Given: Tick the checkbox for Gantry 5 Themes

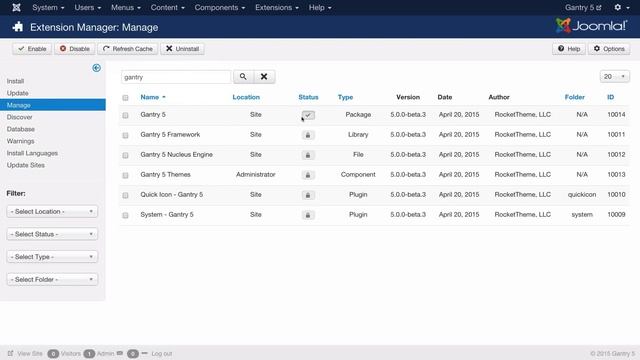Looking at the screenshot, I should pyautogui.click(x=125, y=176).
